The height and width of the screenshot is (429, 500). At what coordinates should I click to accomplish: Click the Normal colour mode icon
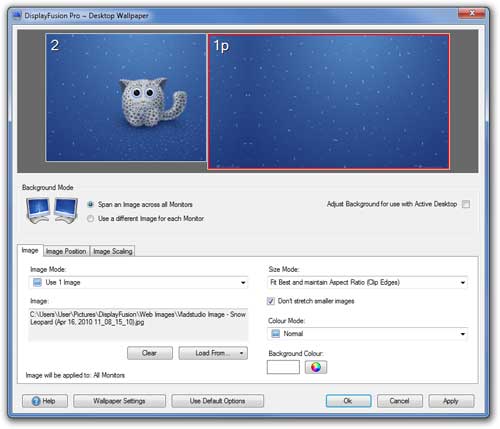coord(275,334)
